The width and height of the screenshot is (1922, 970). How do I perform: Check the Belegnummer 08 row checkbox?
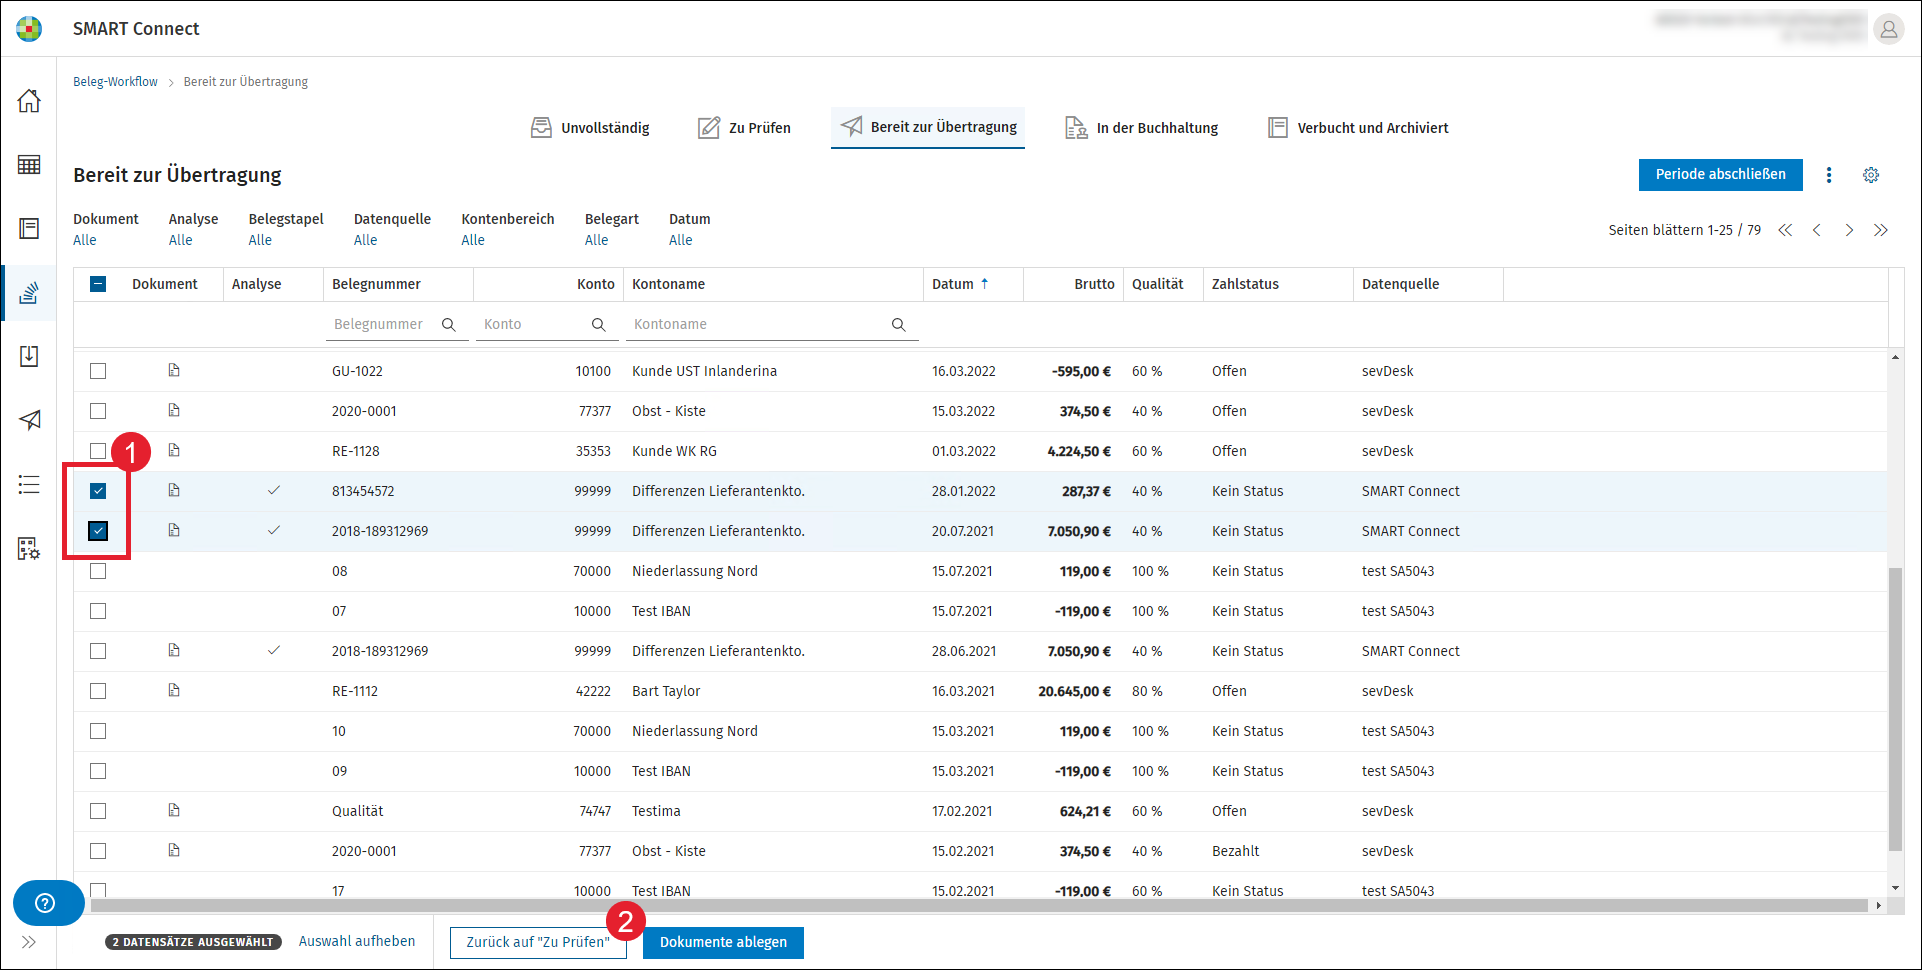click(x=98, y=571)
